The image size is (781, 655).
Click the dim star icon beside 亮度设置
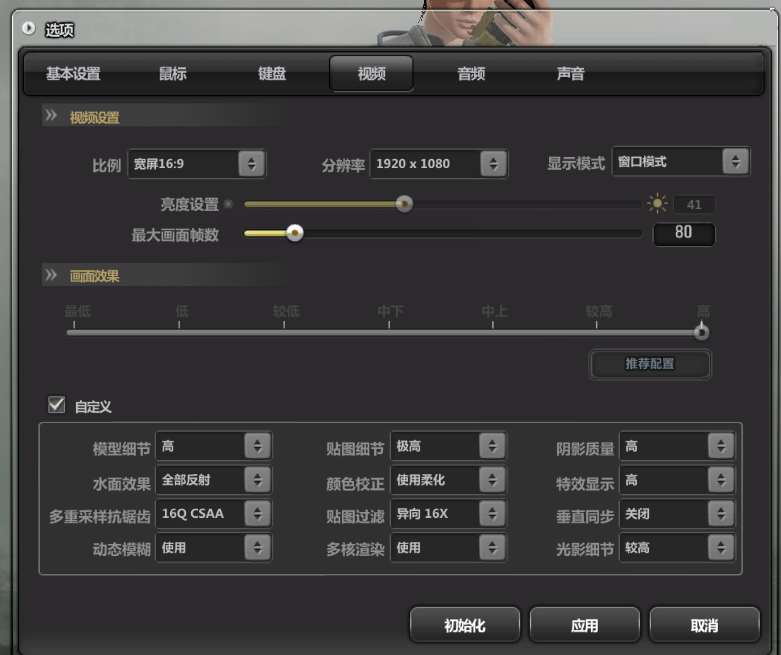227,204
